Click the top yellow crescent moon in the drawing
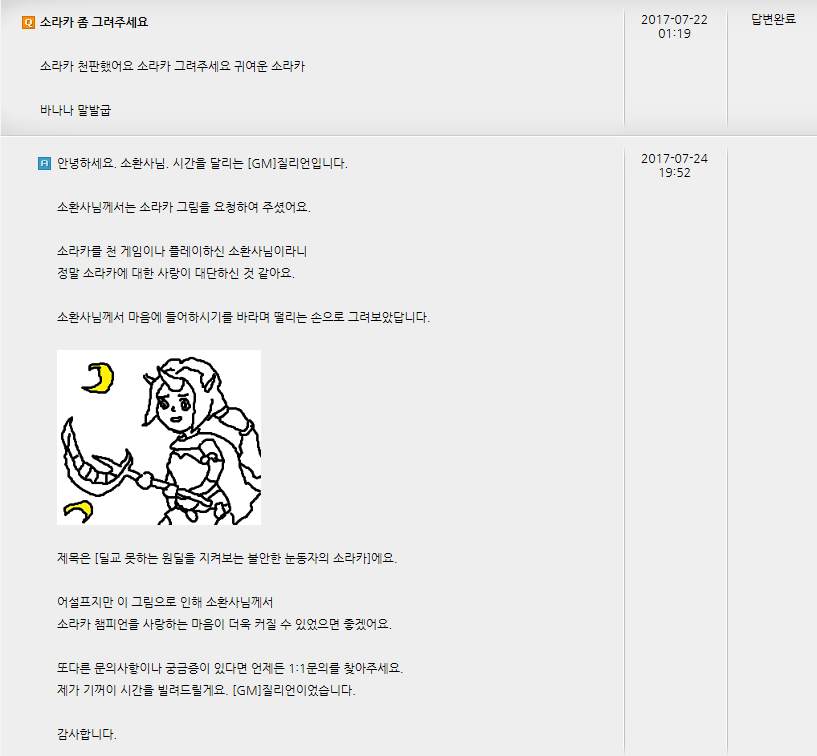This screenshot has width=817, height=756. click(x=99, y=378)
